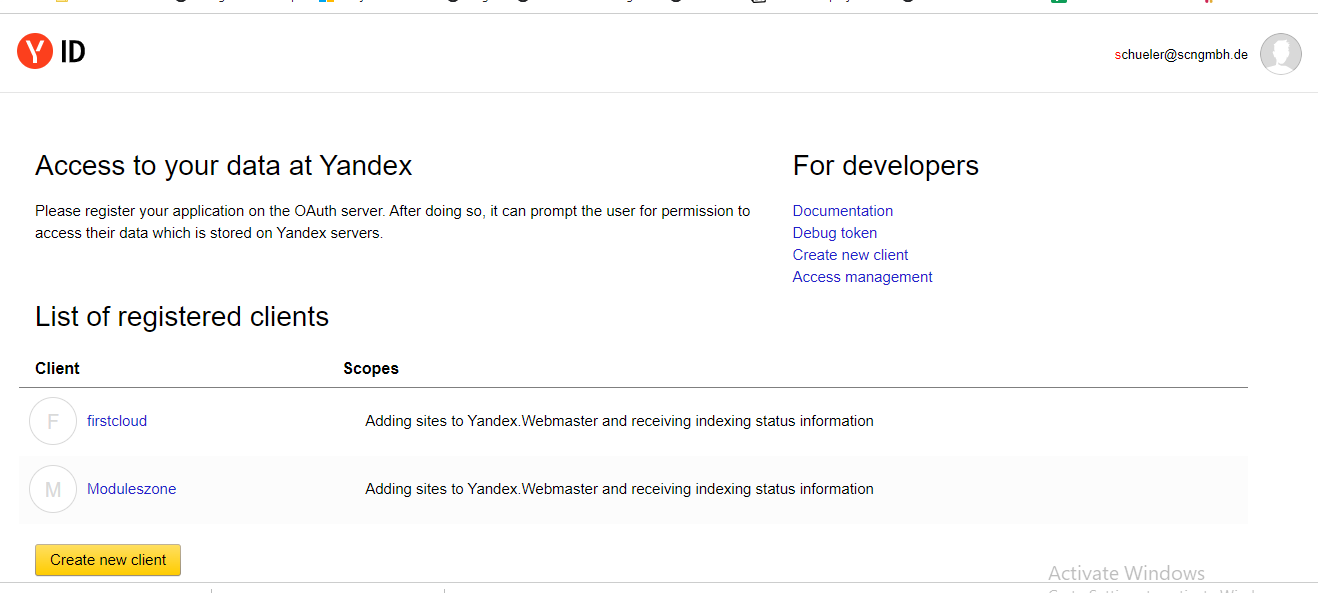Open Create new client link under For developers
Image resolution: width=1318 pixels, height=593 pixels.
click(851, 255)
